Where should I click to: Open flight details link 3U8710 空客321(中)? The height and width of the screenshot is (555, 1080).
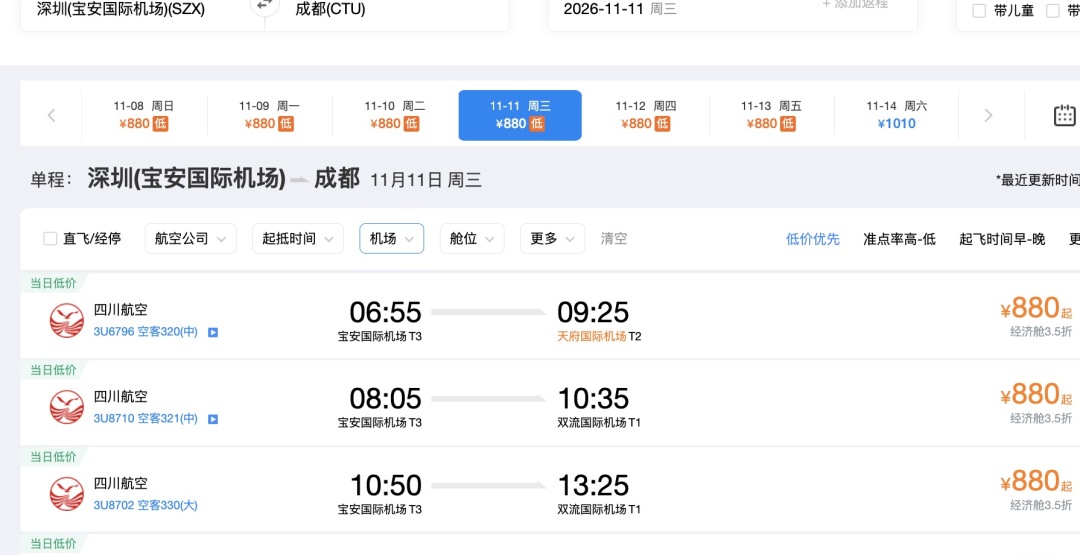tap(145, 419)
